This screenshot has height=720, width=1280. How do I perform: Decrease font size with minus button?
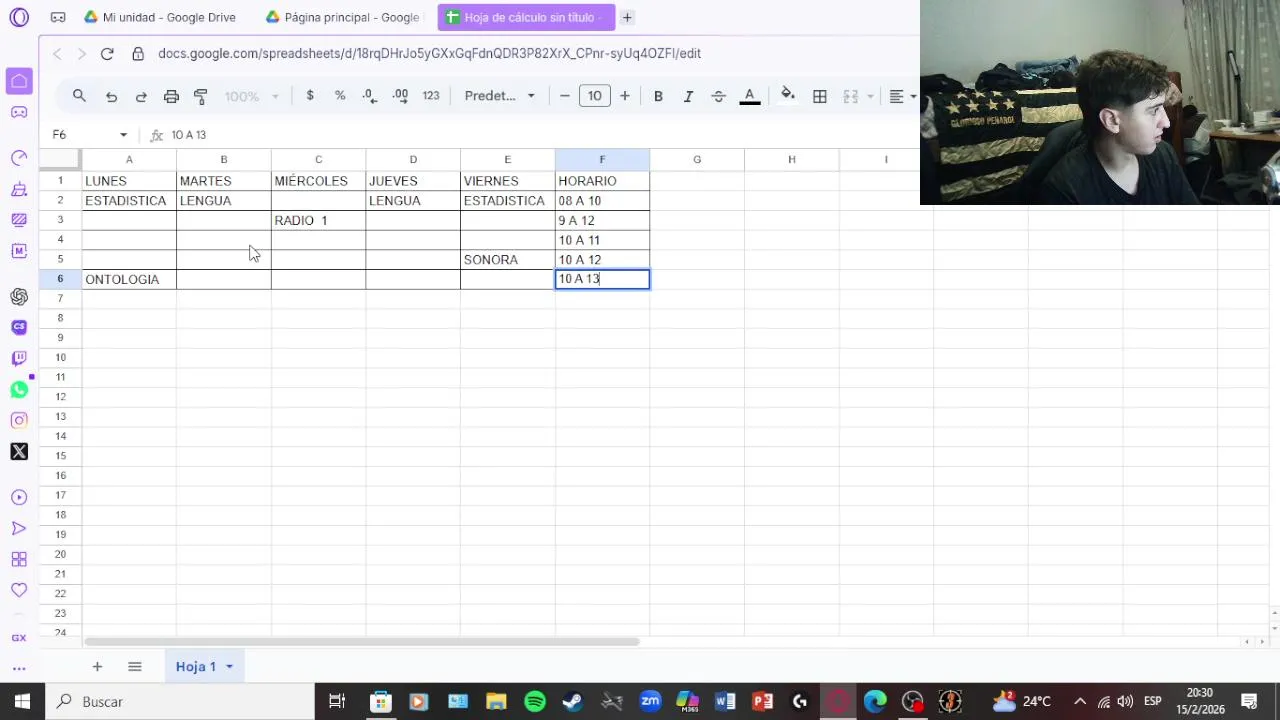coord(565,96)
